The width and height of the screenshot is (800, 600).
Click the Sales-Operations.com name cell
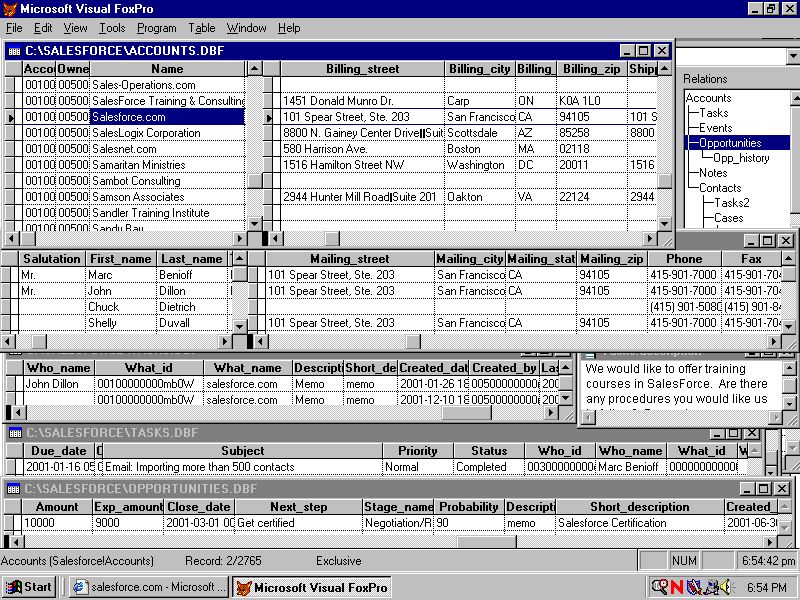coord(167,85)
